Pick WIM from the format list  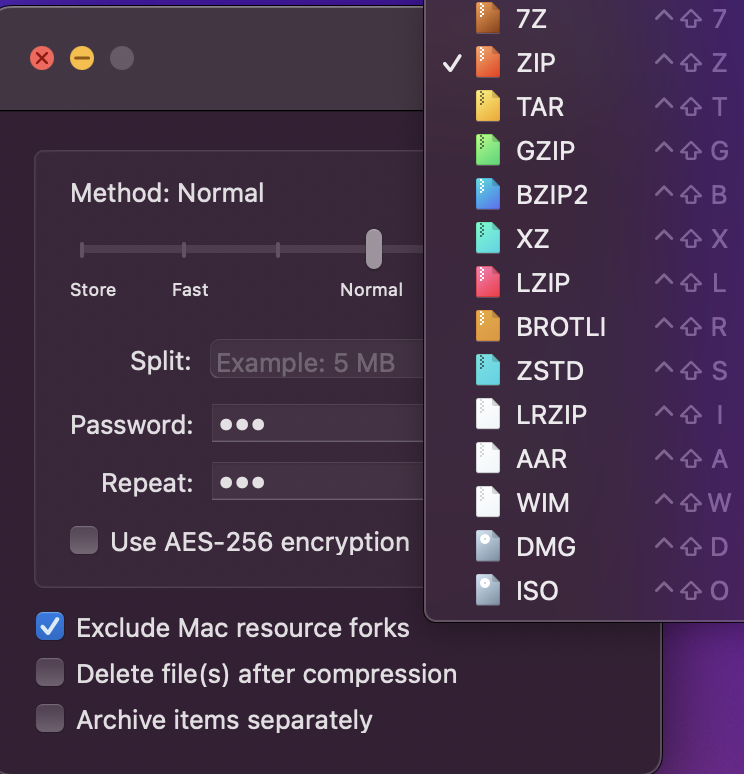pos(541,503)
